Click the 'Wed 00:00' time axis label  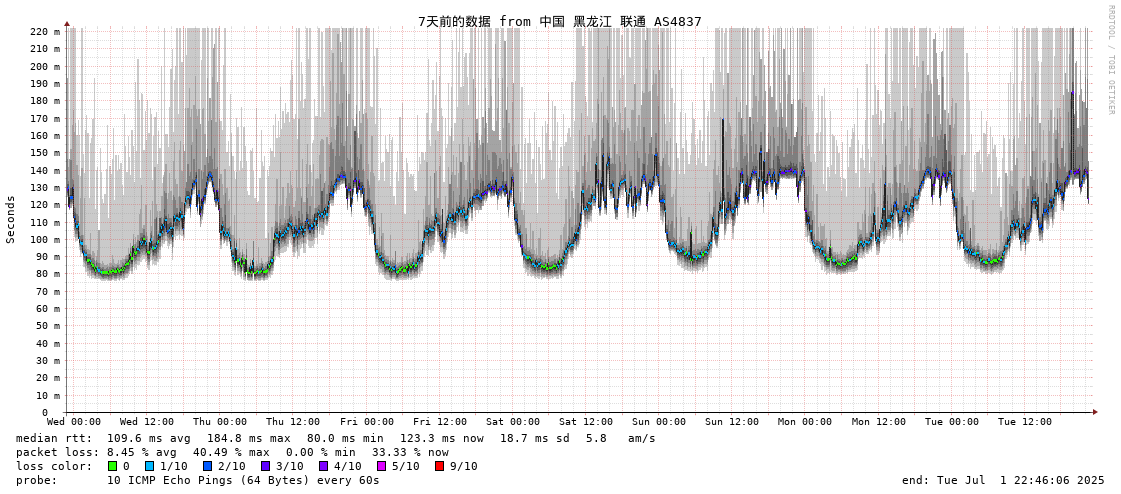tap(74, 422)
